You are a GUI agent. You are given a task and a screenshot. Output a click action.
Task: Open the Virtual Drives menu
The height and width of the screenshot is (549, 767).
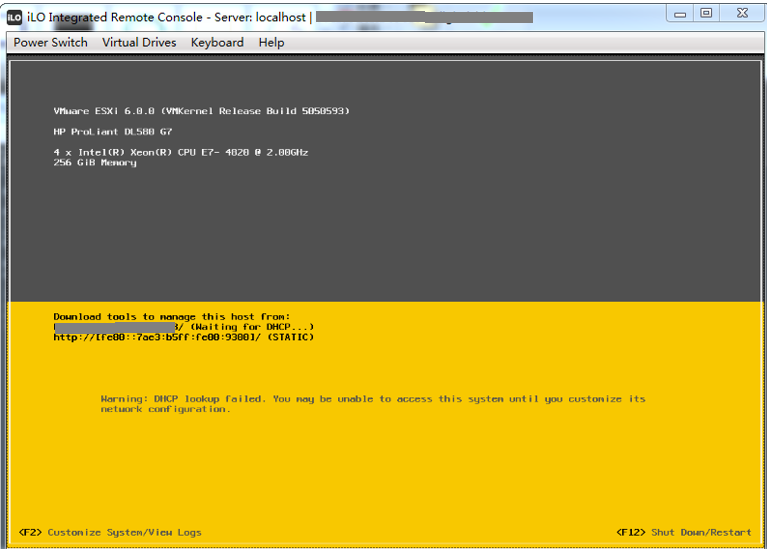point(139,43)
